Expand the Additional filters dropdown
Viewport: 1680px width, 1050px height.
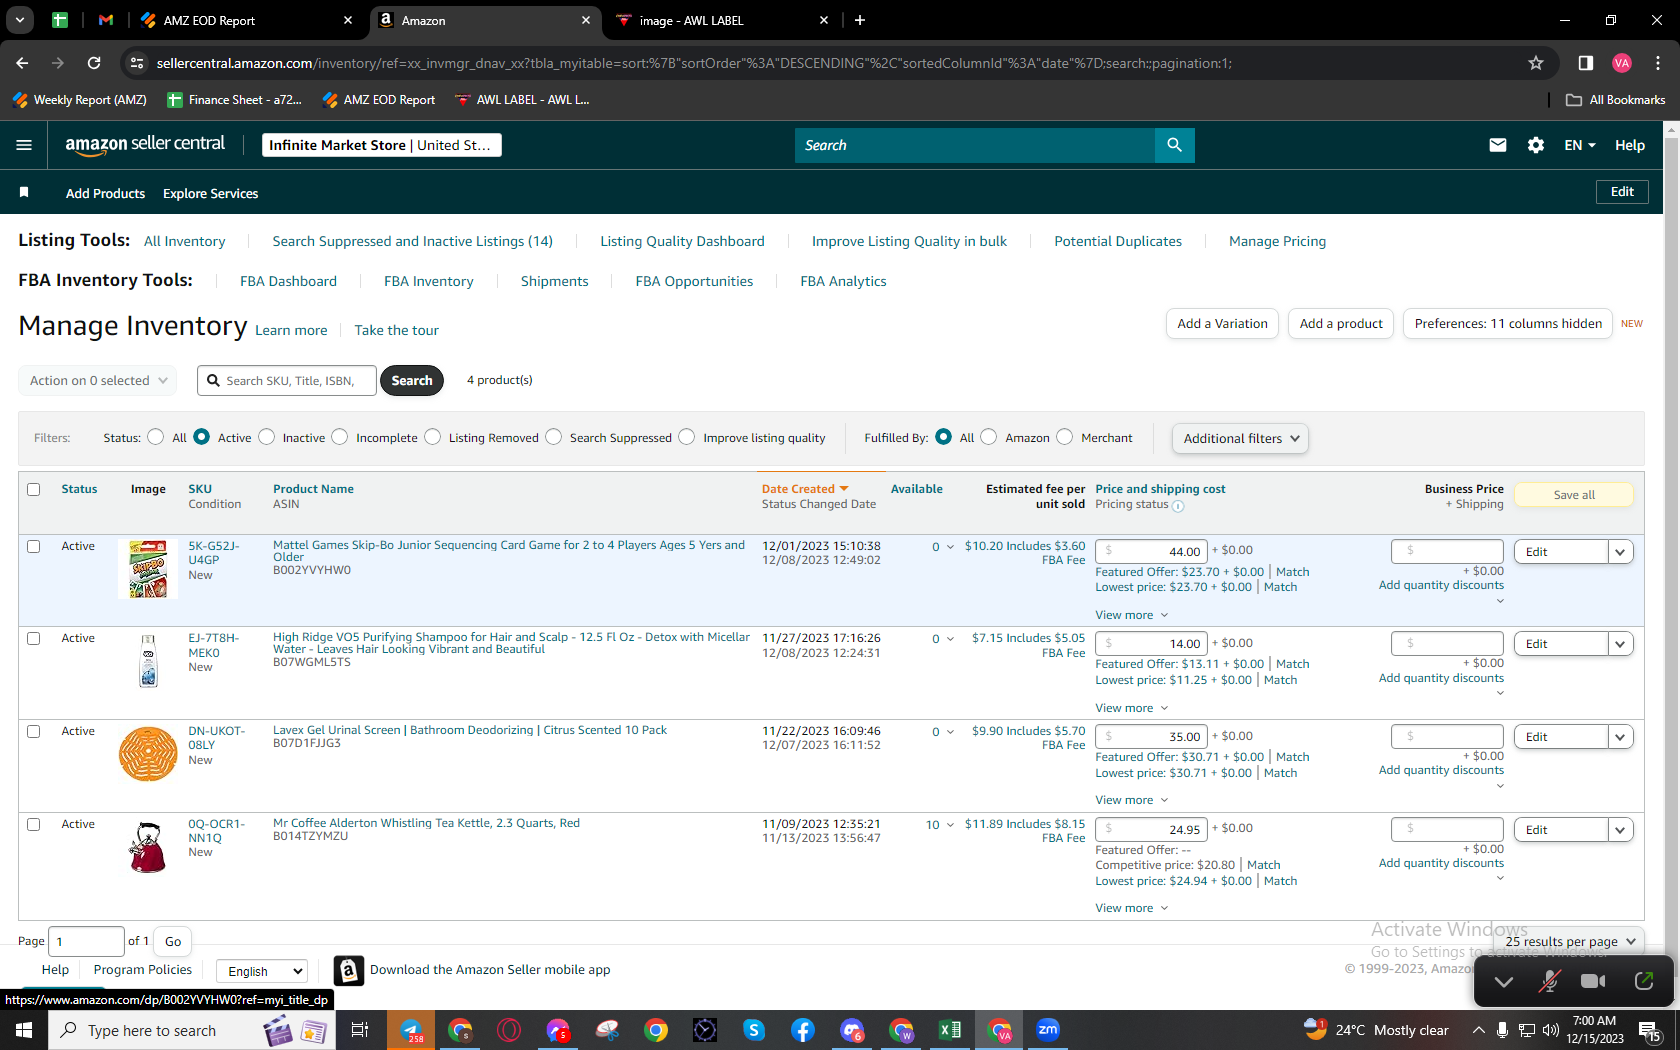[x=1240, y=438]
